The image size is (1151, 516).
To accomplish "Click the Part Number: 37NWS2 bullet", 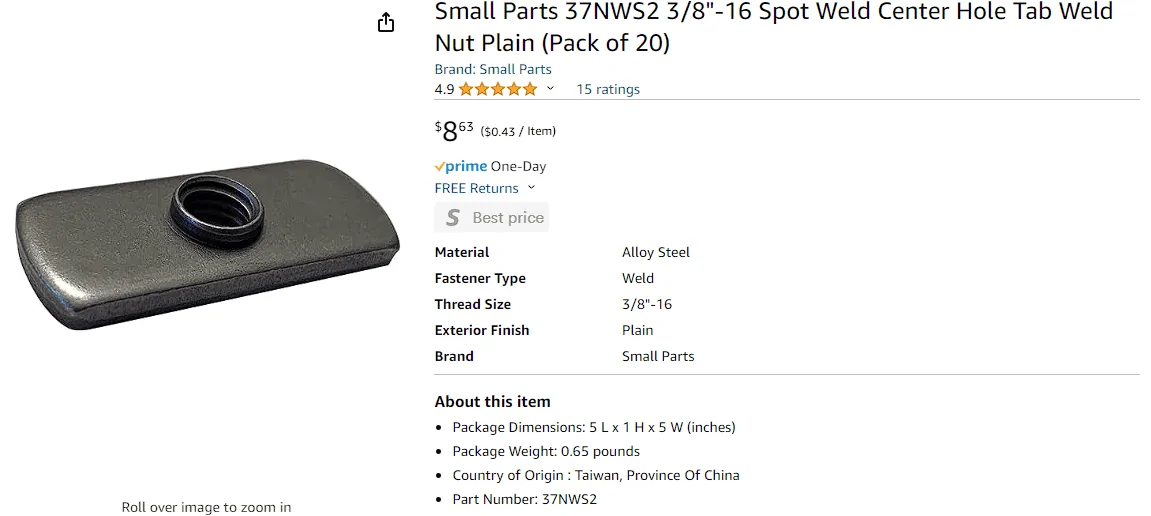I will pos(525,499).
